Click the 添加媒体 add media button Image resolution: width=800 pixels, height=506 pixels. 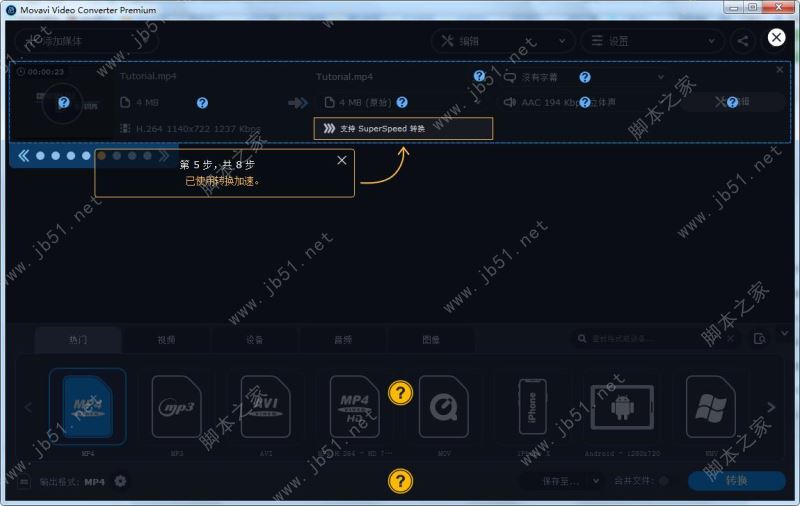(x=86, y=41)
